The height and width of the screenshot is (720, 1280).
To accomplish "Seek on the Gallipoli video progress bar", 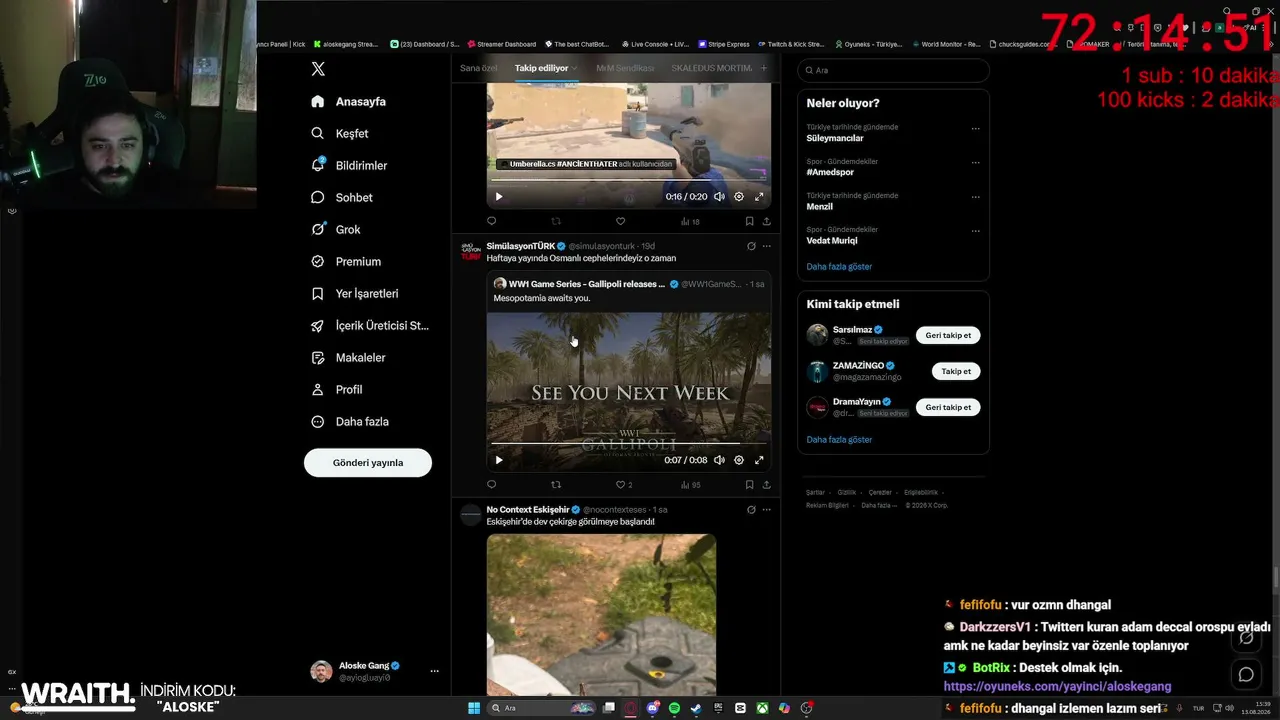I will click(x=629, y=443).
